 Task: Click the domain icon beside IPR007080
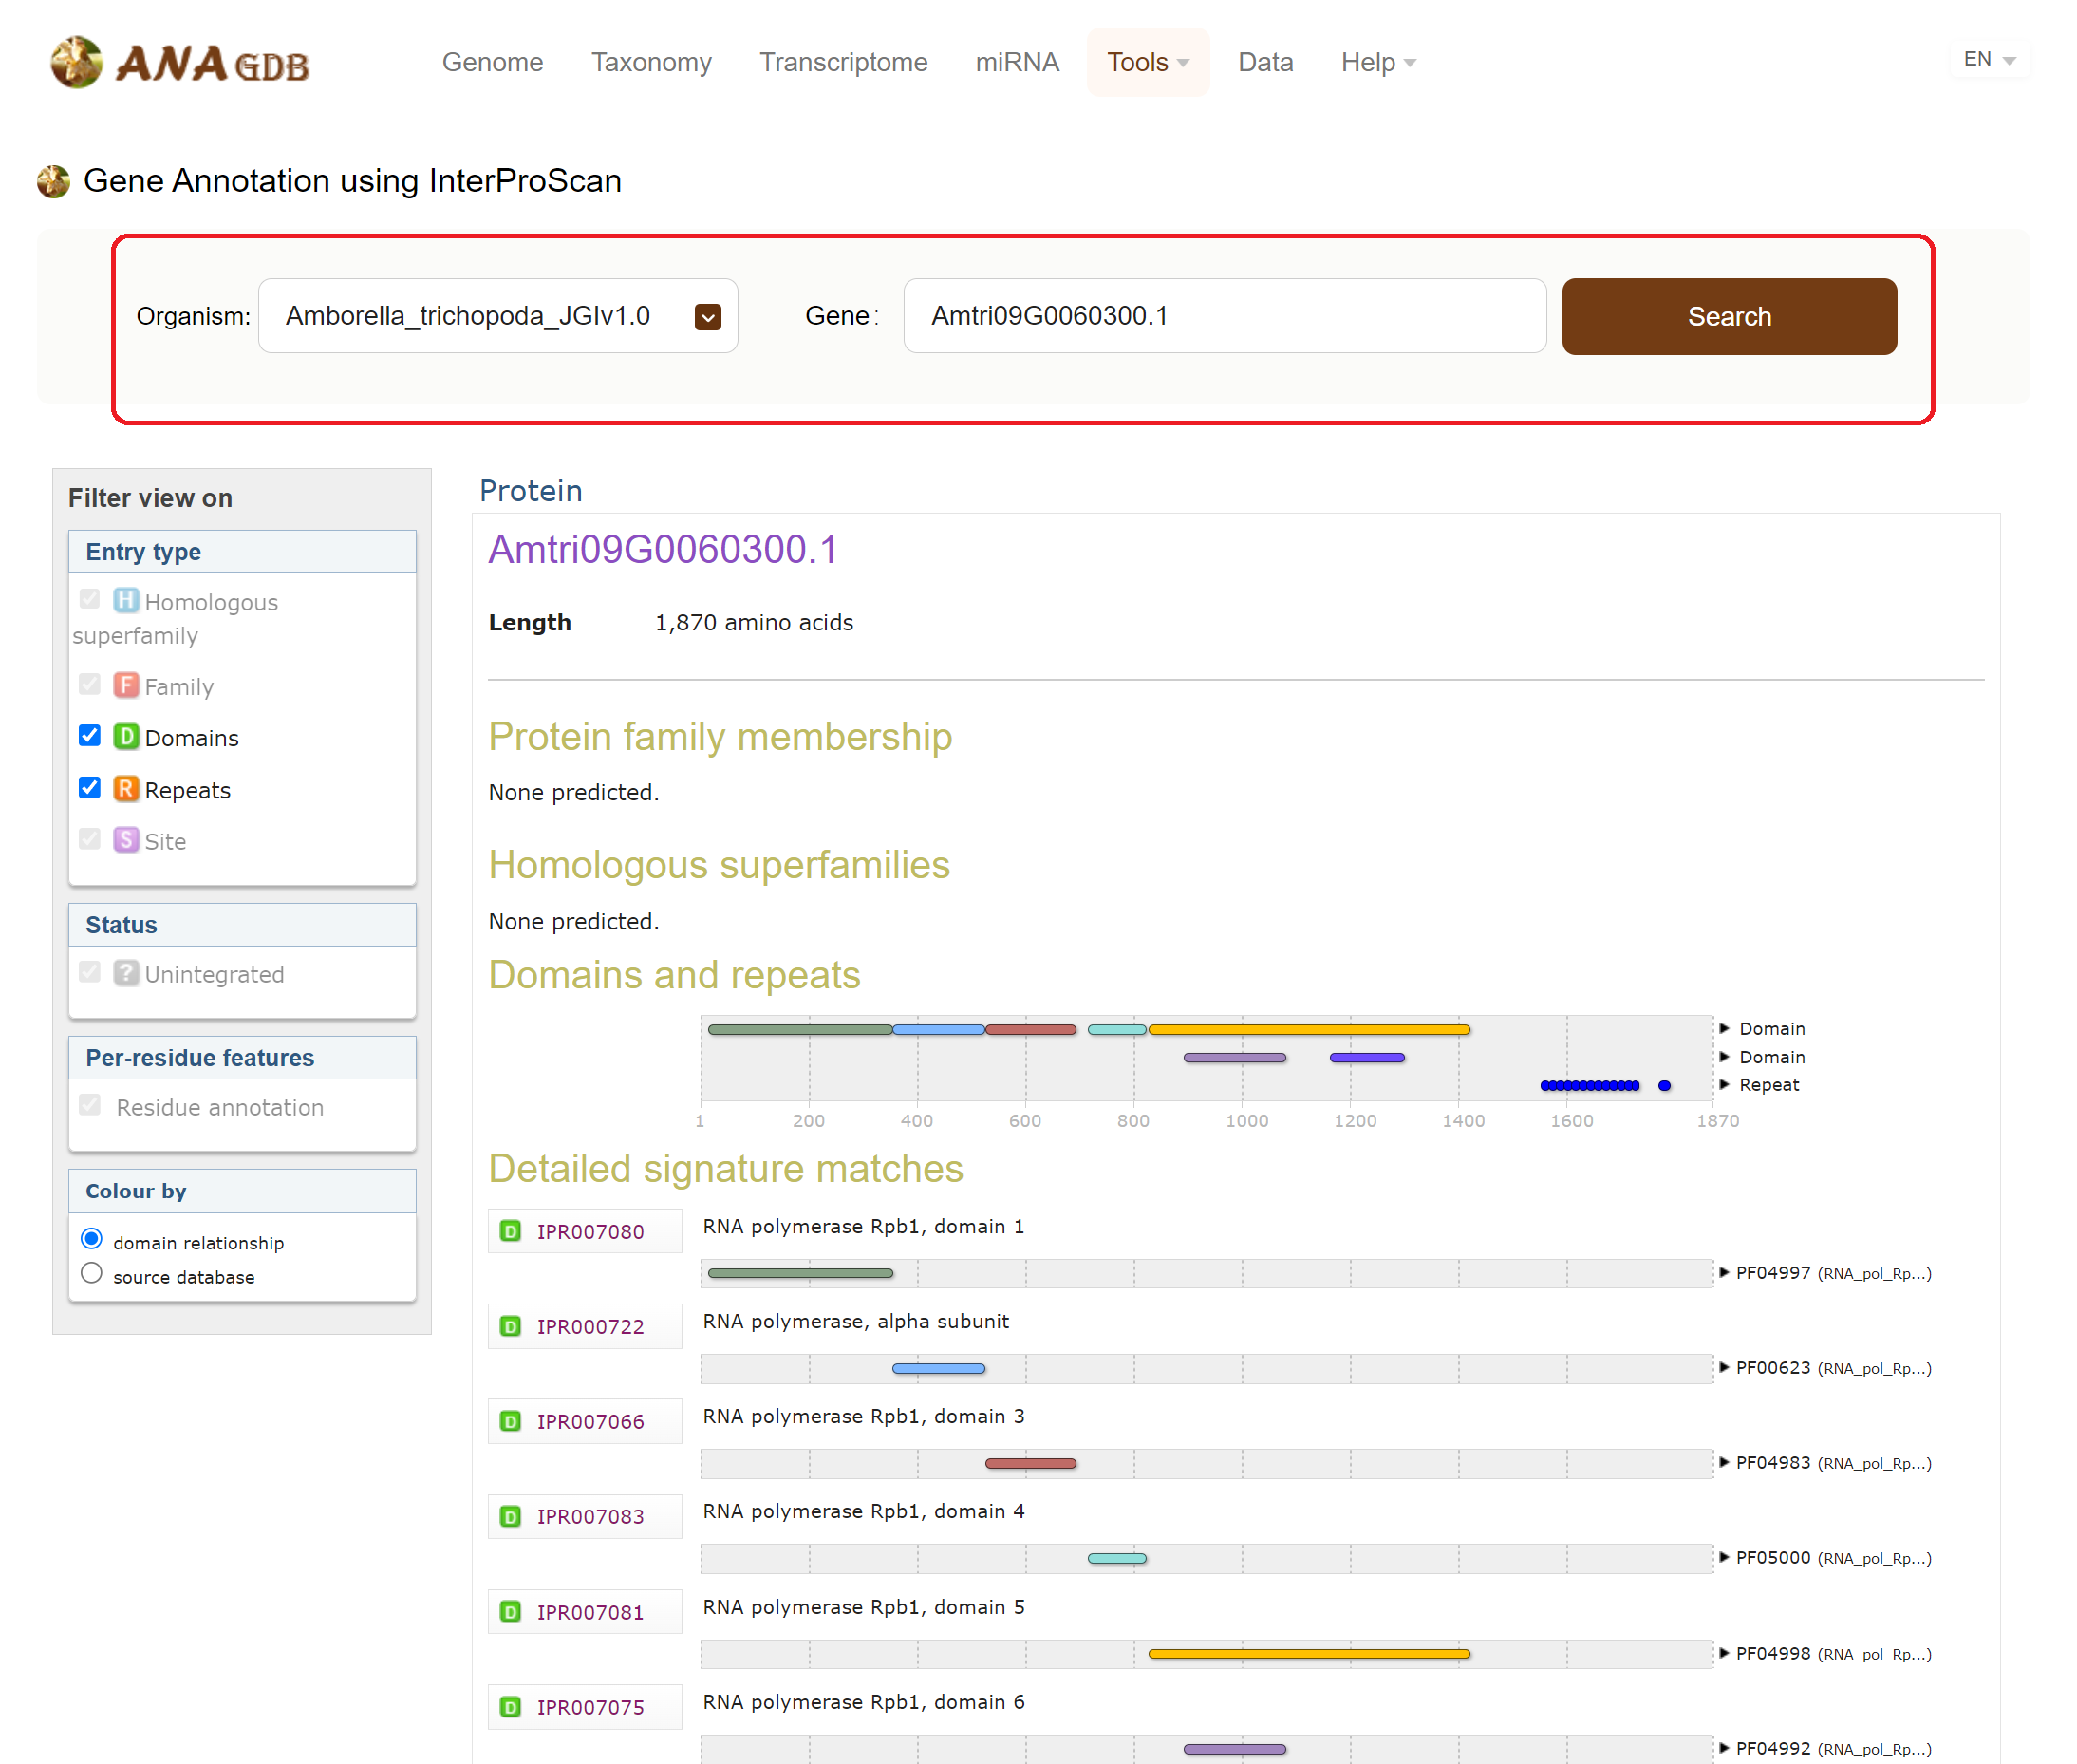pyautogui.click(x=510, y=1231)
